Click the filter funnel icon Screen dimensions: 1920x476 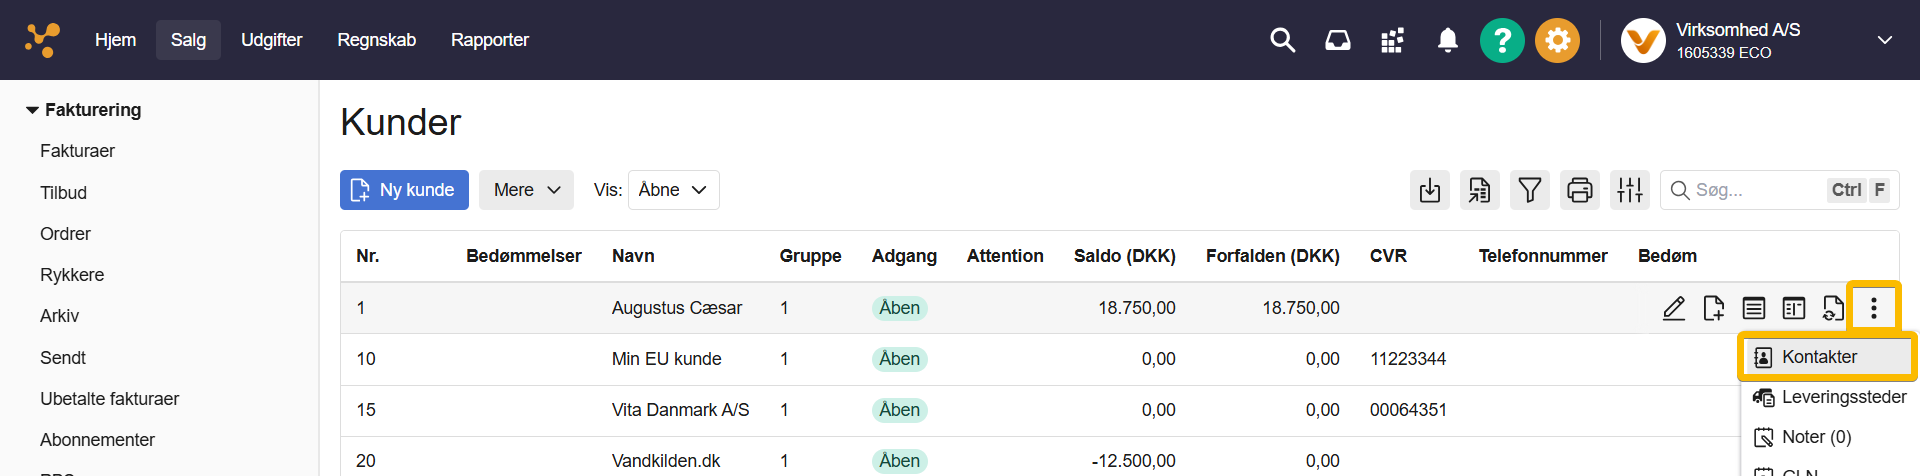pyautogui.click(x=1529, y=190)
